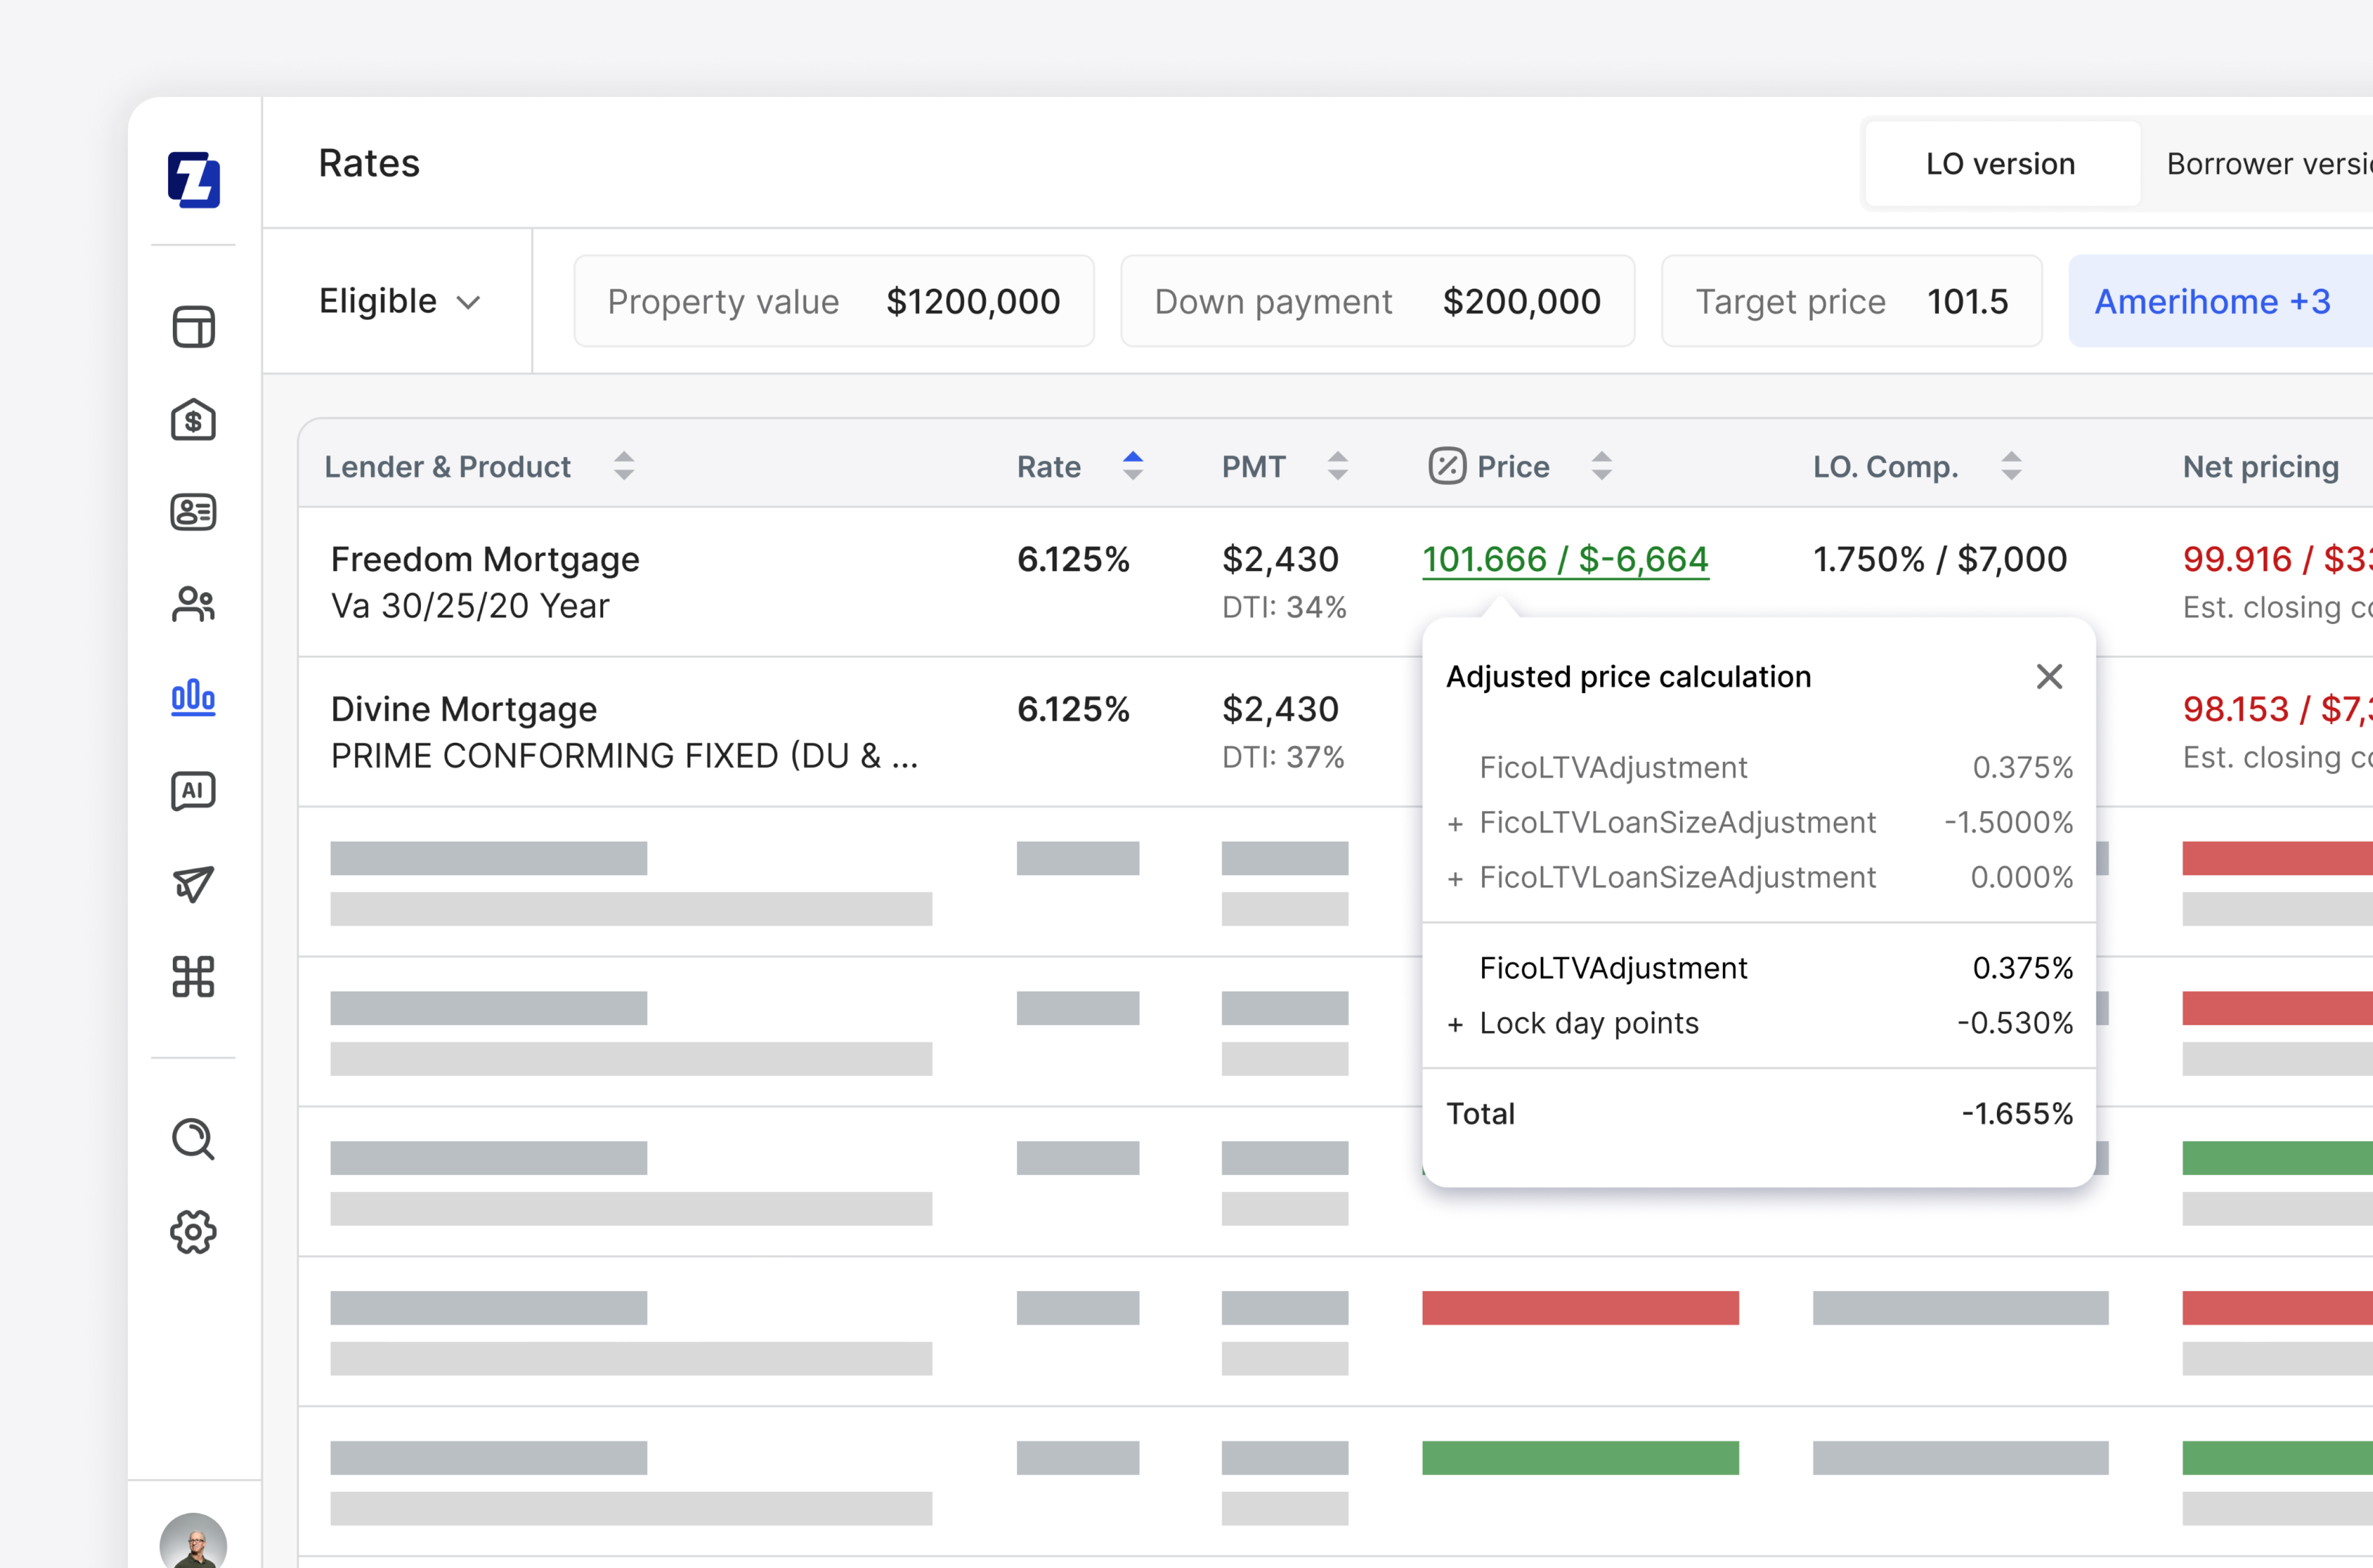Image resolution: width=2373 pixels, height=1568 pixels.
Task: Click the -1.5000% FicoLTVLoanSizeAdjustment row
Action: click(x=1759, y=822)
